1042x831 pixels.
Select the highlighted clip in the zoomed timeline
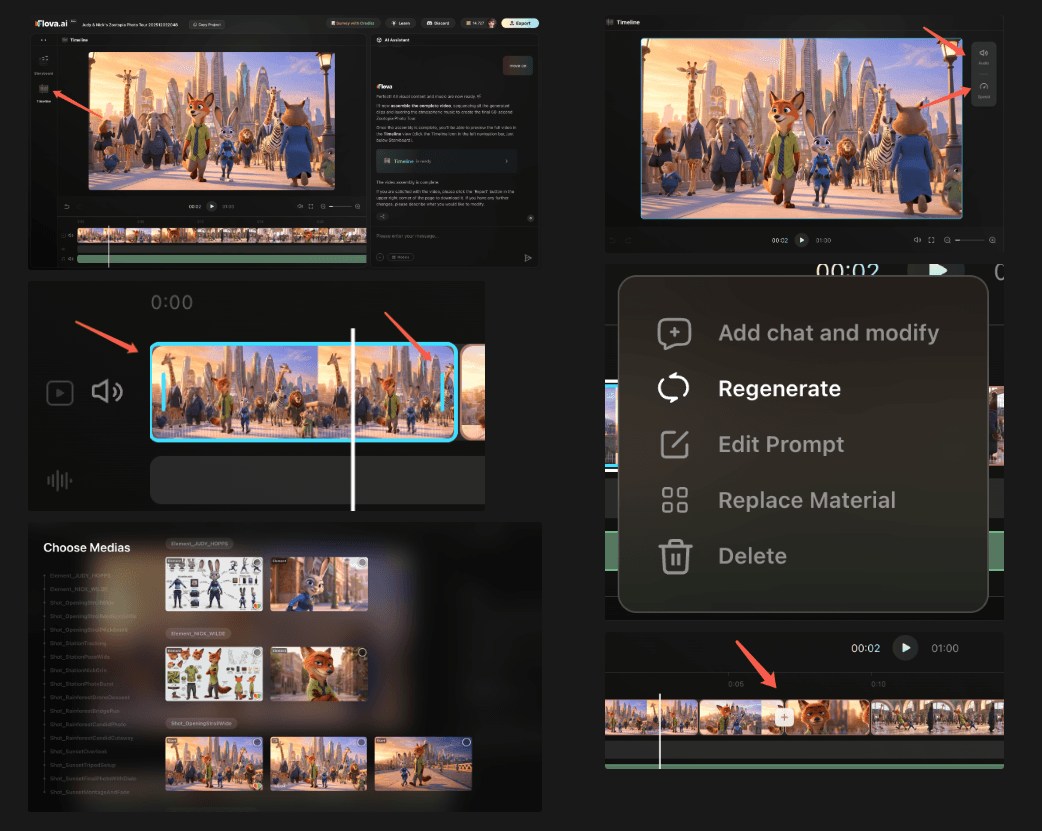click(x=304, y=392)
